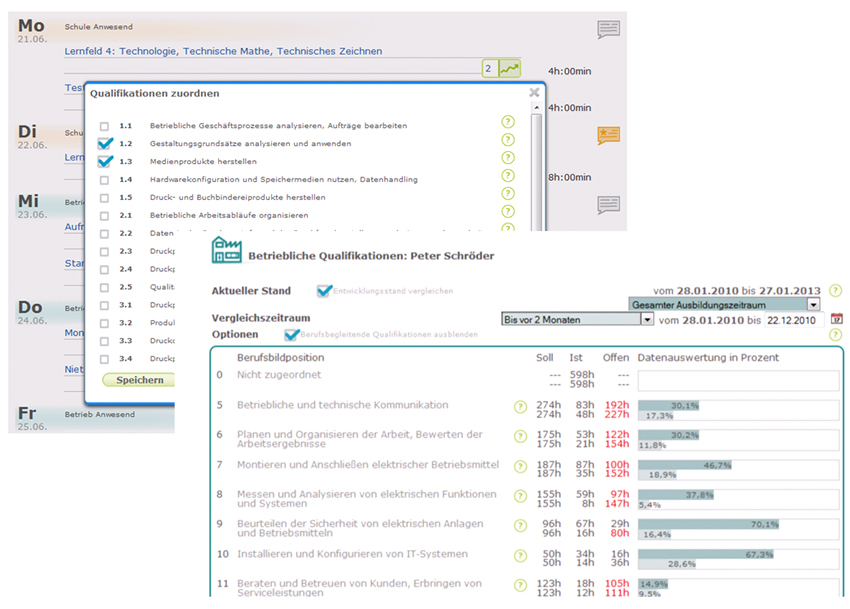Viewport: 850px width, 609px height.
Task: Show help for Installieren und Konfigurieren von IT-Systemen
Action: point(520,556)
